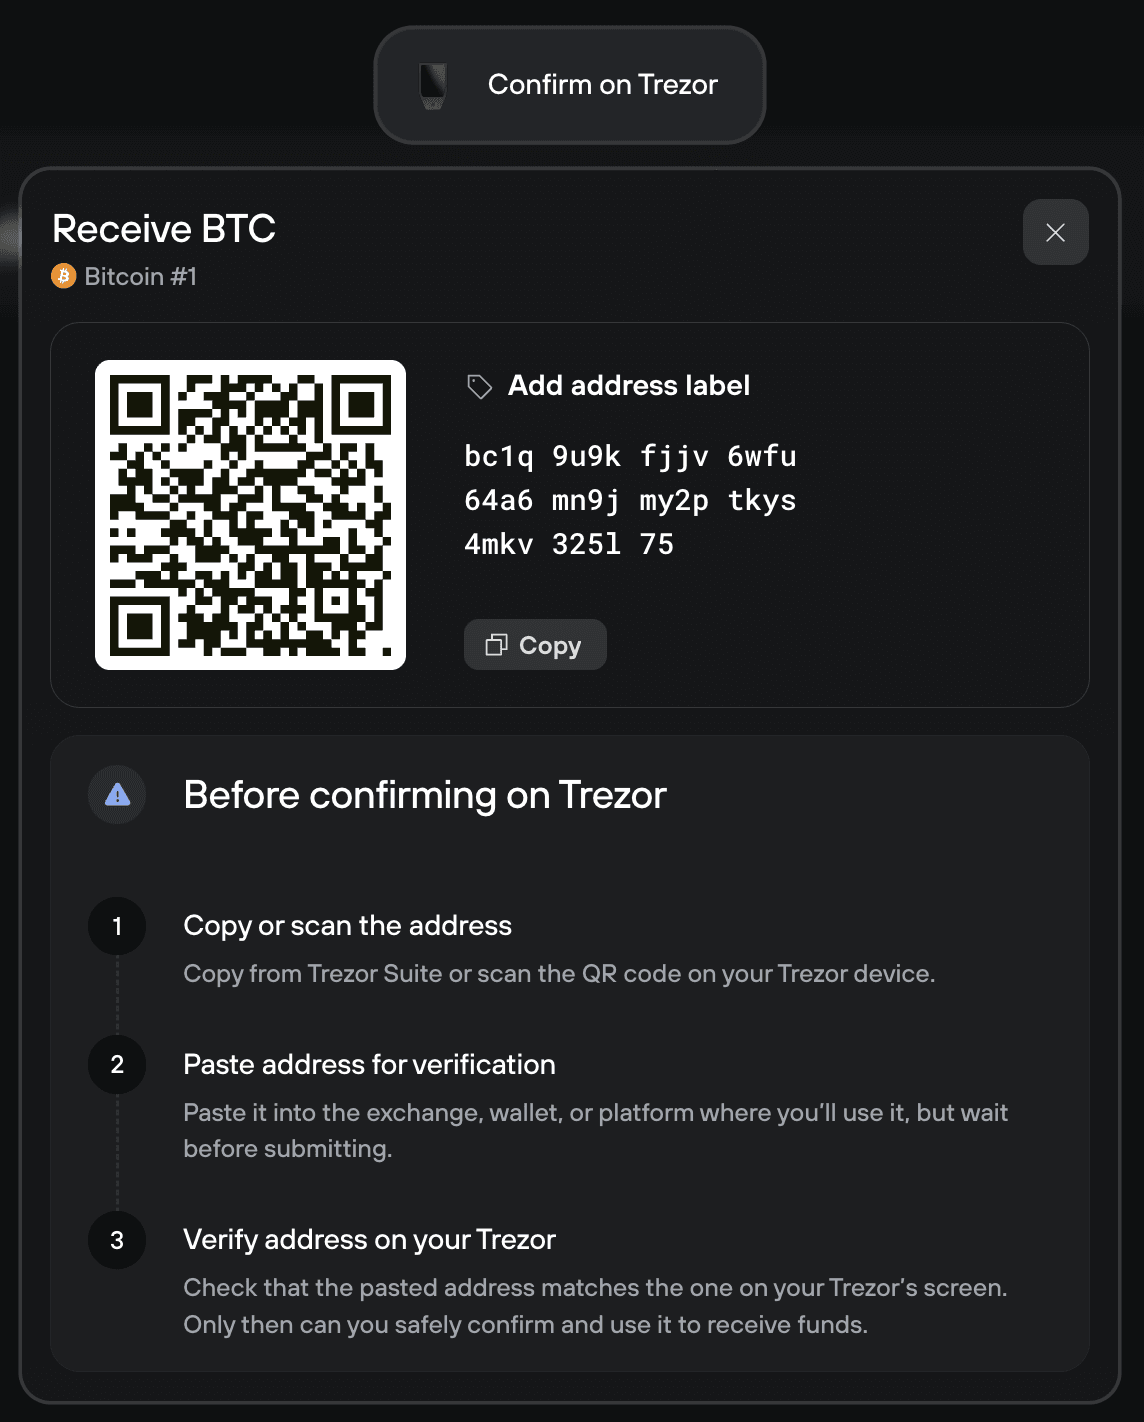
Task: Dismiss the dialog with the X button
Action: (1055, 231)
